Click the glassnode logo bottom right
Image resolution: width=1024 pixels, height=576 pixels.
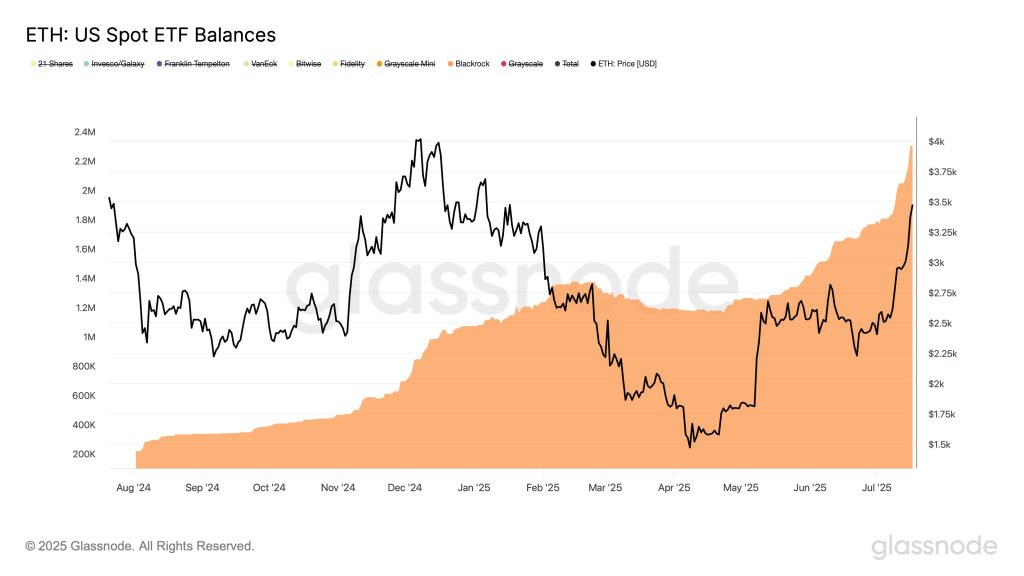click(934, 546)
